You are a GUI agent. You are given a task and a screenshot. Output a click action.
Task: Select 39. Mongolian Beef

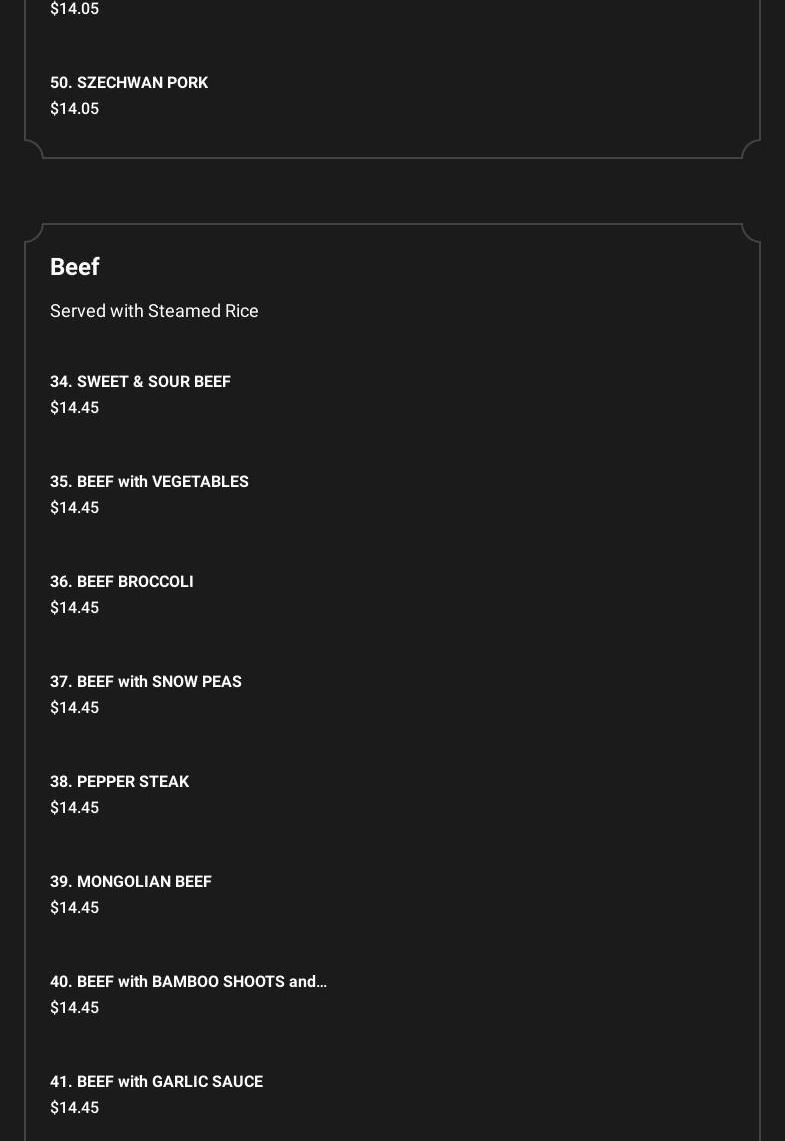pos(131,882)
